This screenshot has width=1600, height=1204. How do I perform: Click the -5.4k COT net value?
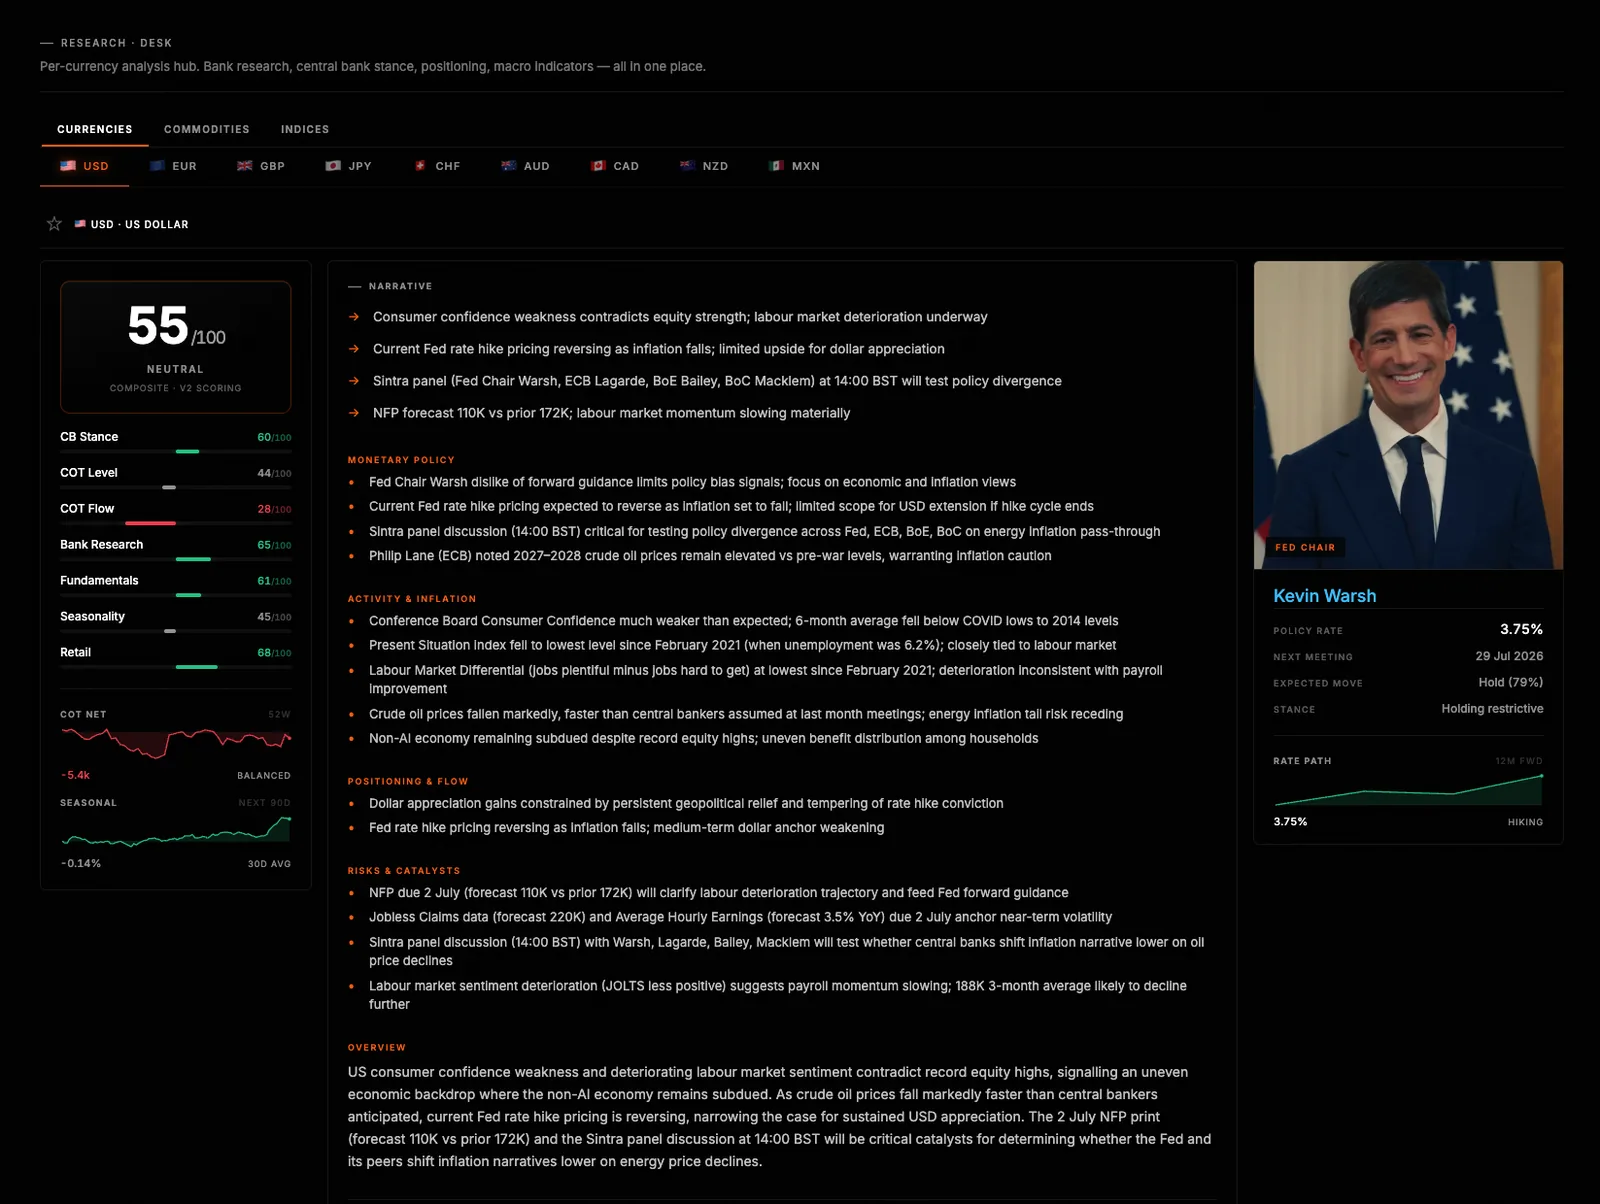point(75,775)
